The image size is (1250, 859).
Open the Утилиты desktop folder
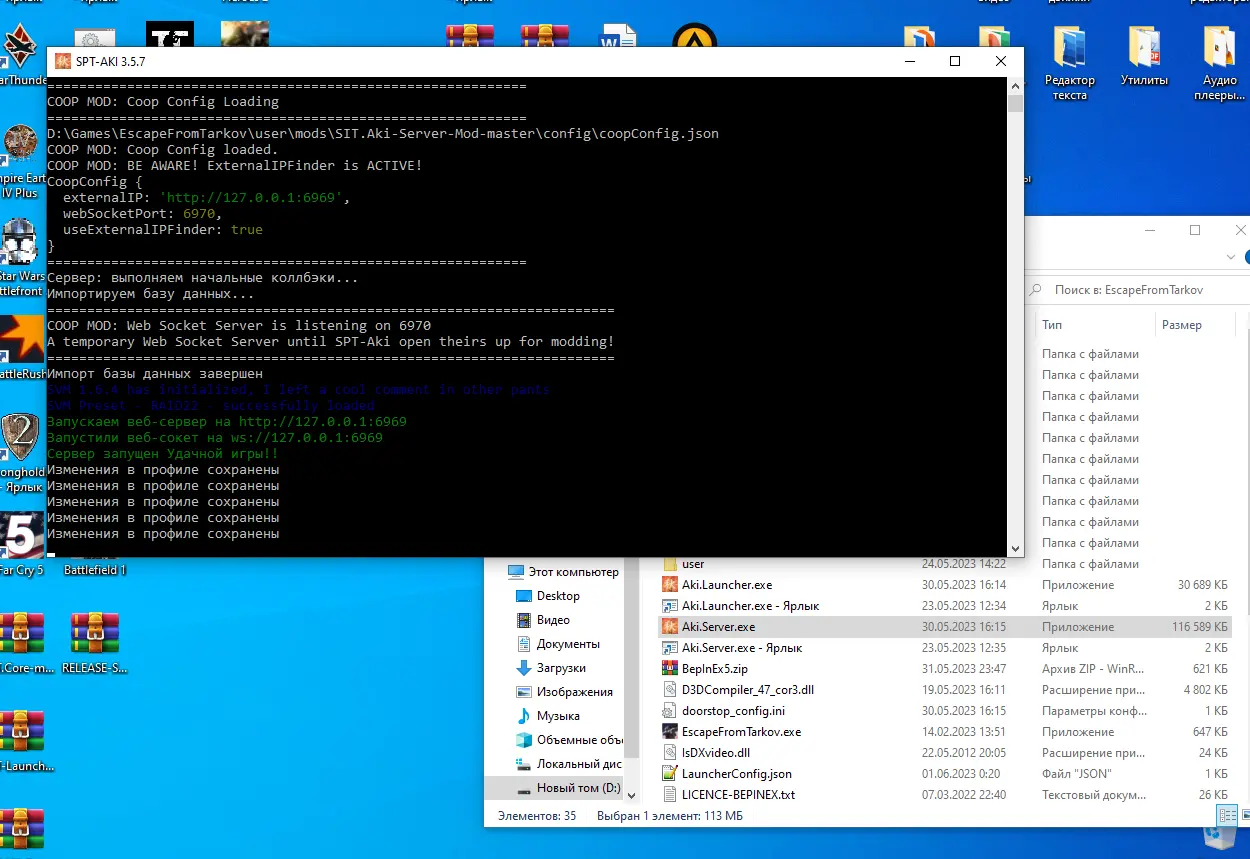(x=1145, y=55)
